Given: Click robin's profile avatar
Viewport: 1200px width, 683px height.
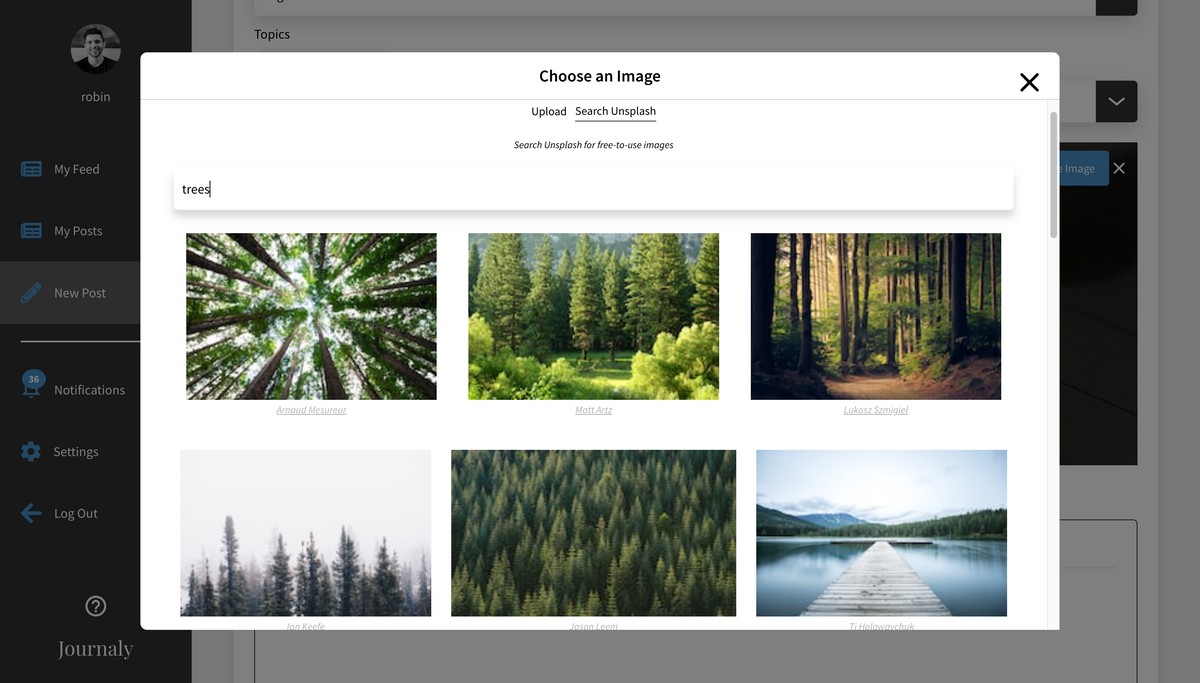Looking at the screenshot, I should (96, 49).
